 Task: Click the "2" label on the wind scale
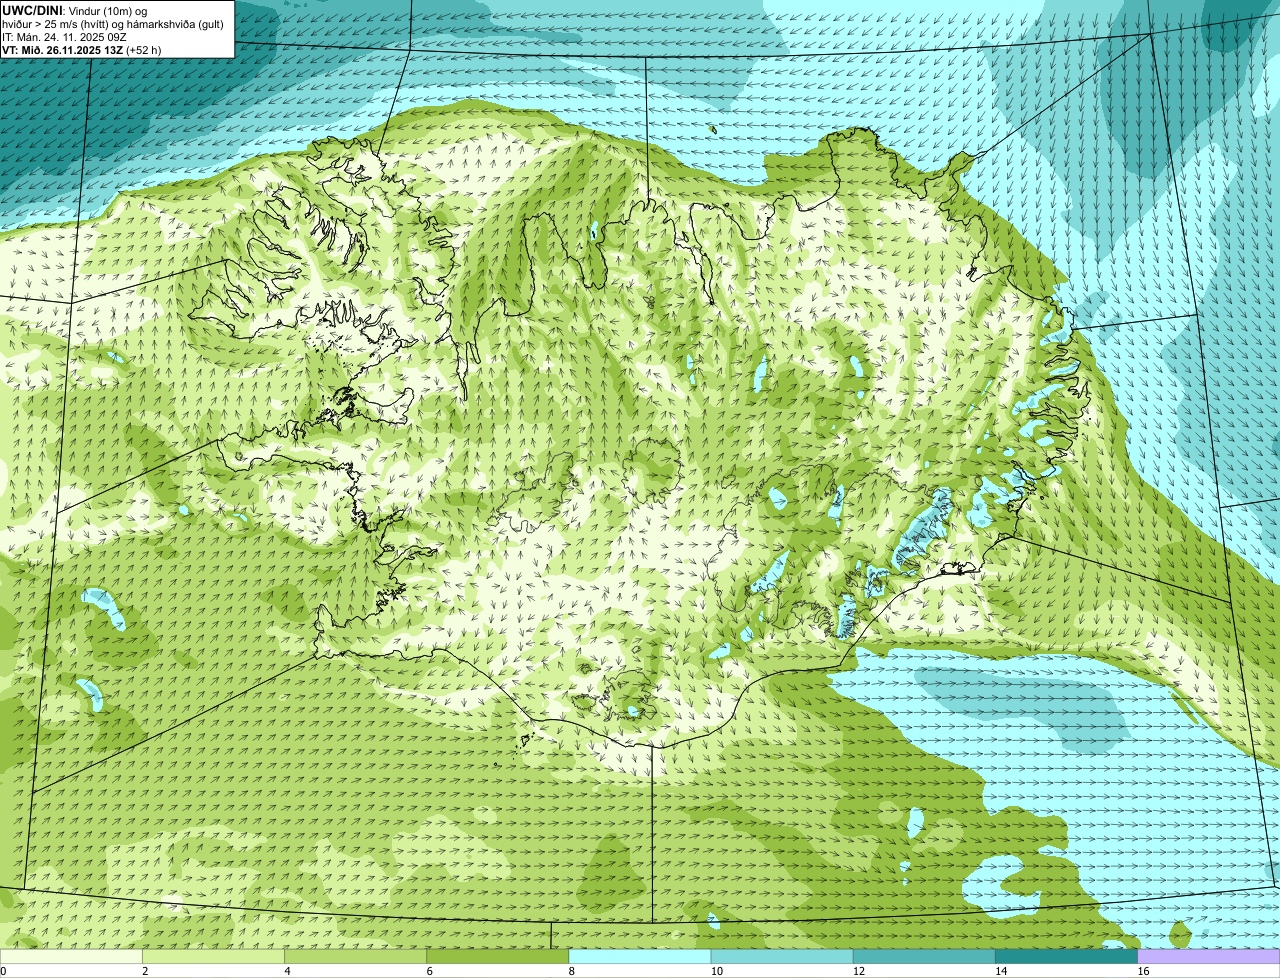pyautogui.click(x=145, y=971)
